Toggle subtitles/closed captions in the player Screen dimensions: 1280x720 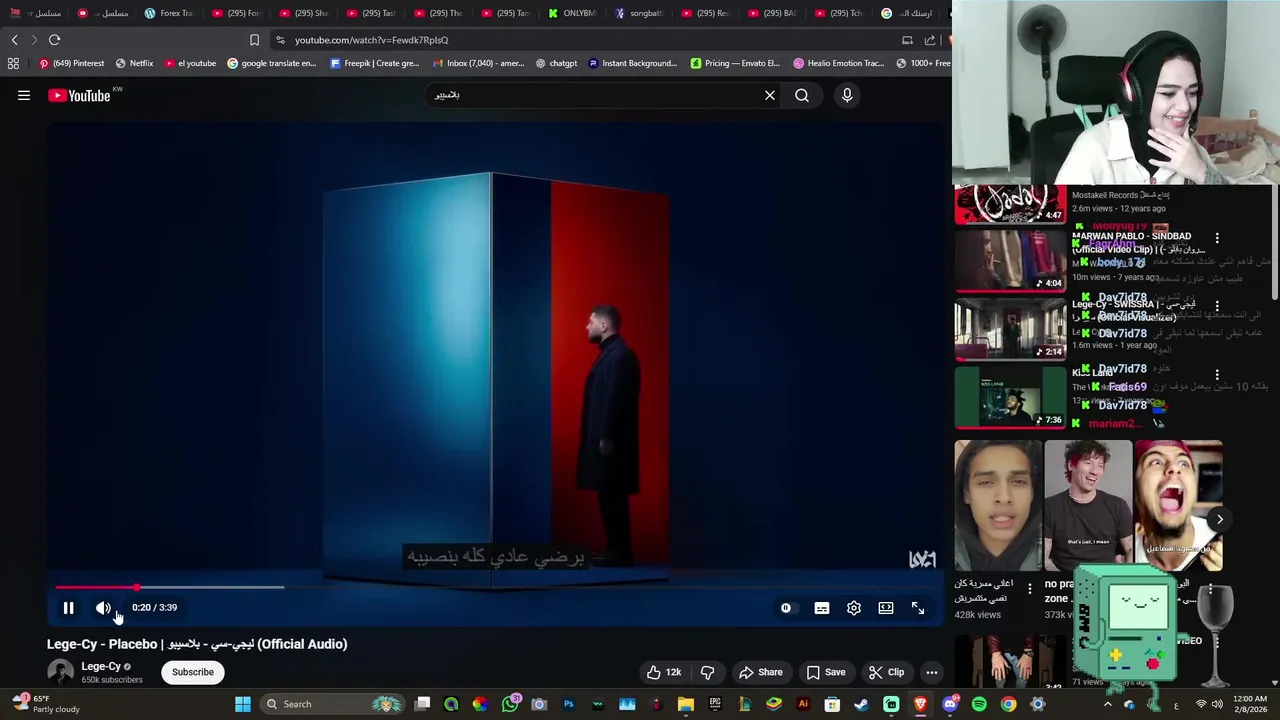[822, 608]
